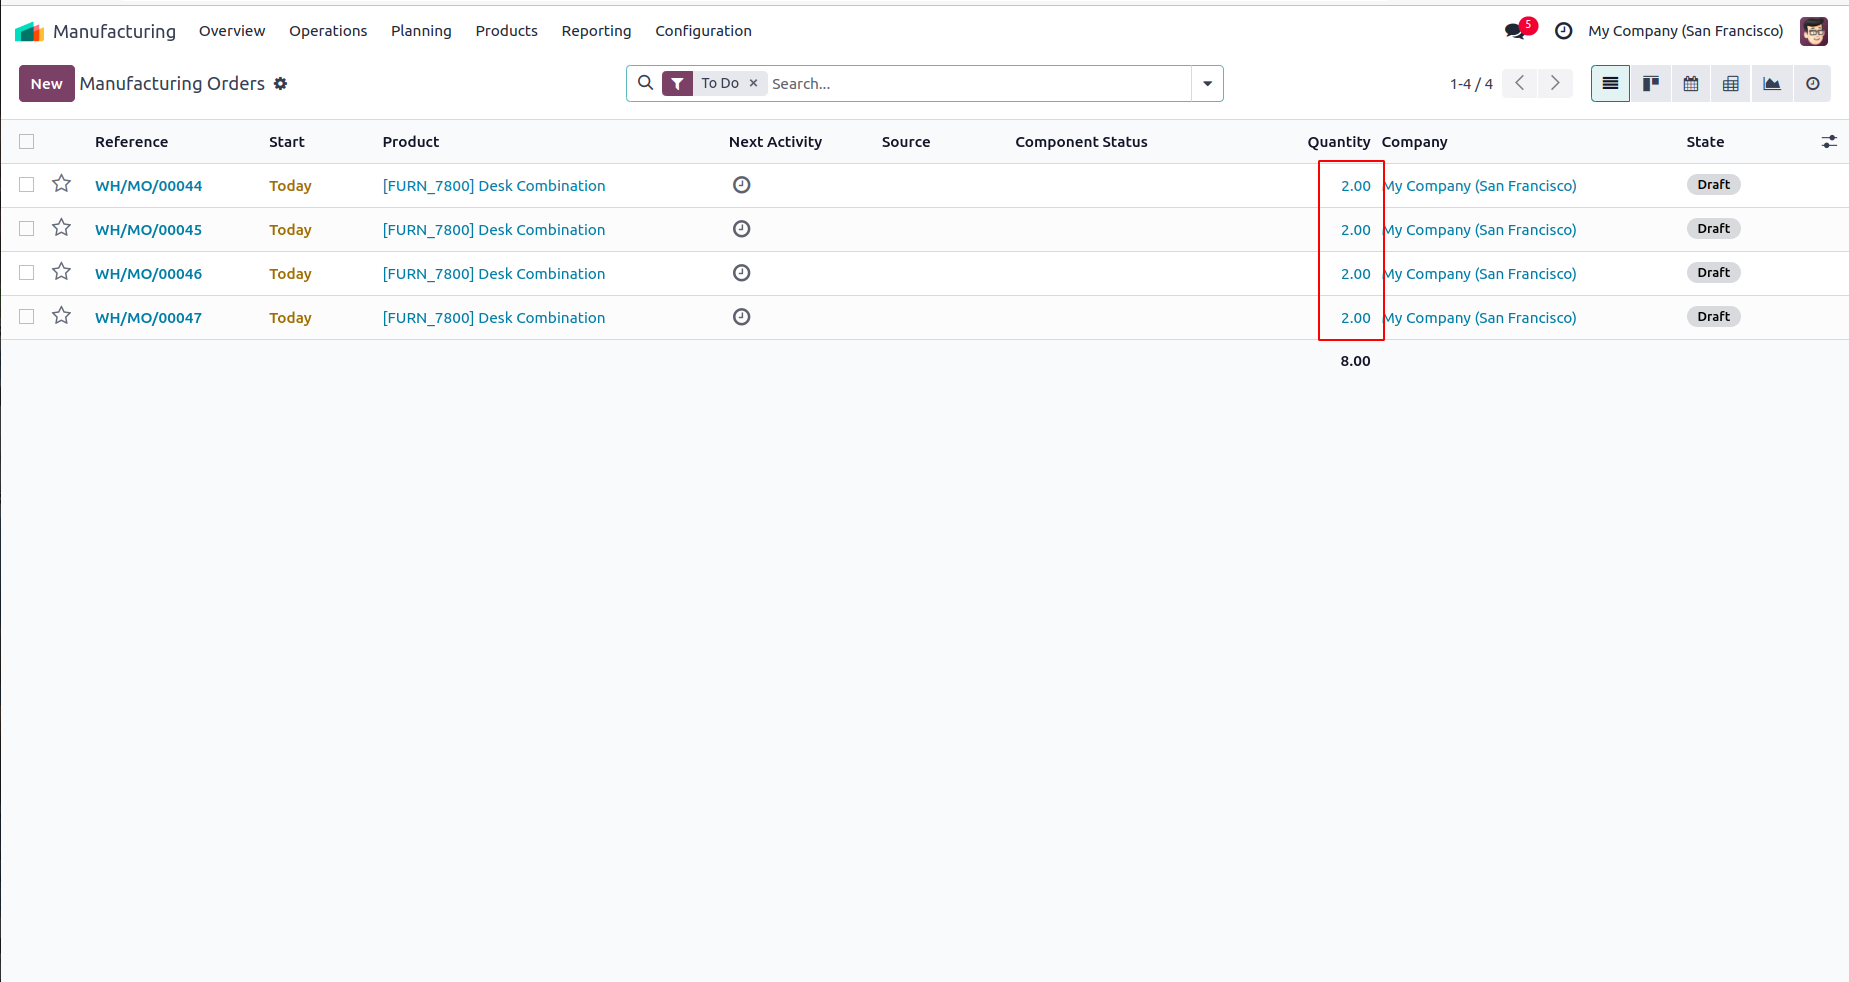
Task: Go to previous page of records
Action: point(1520,84)
